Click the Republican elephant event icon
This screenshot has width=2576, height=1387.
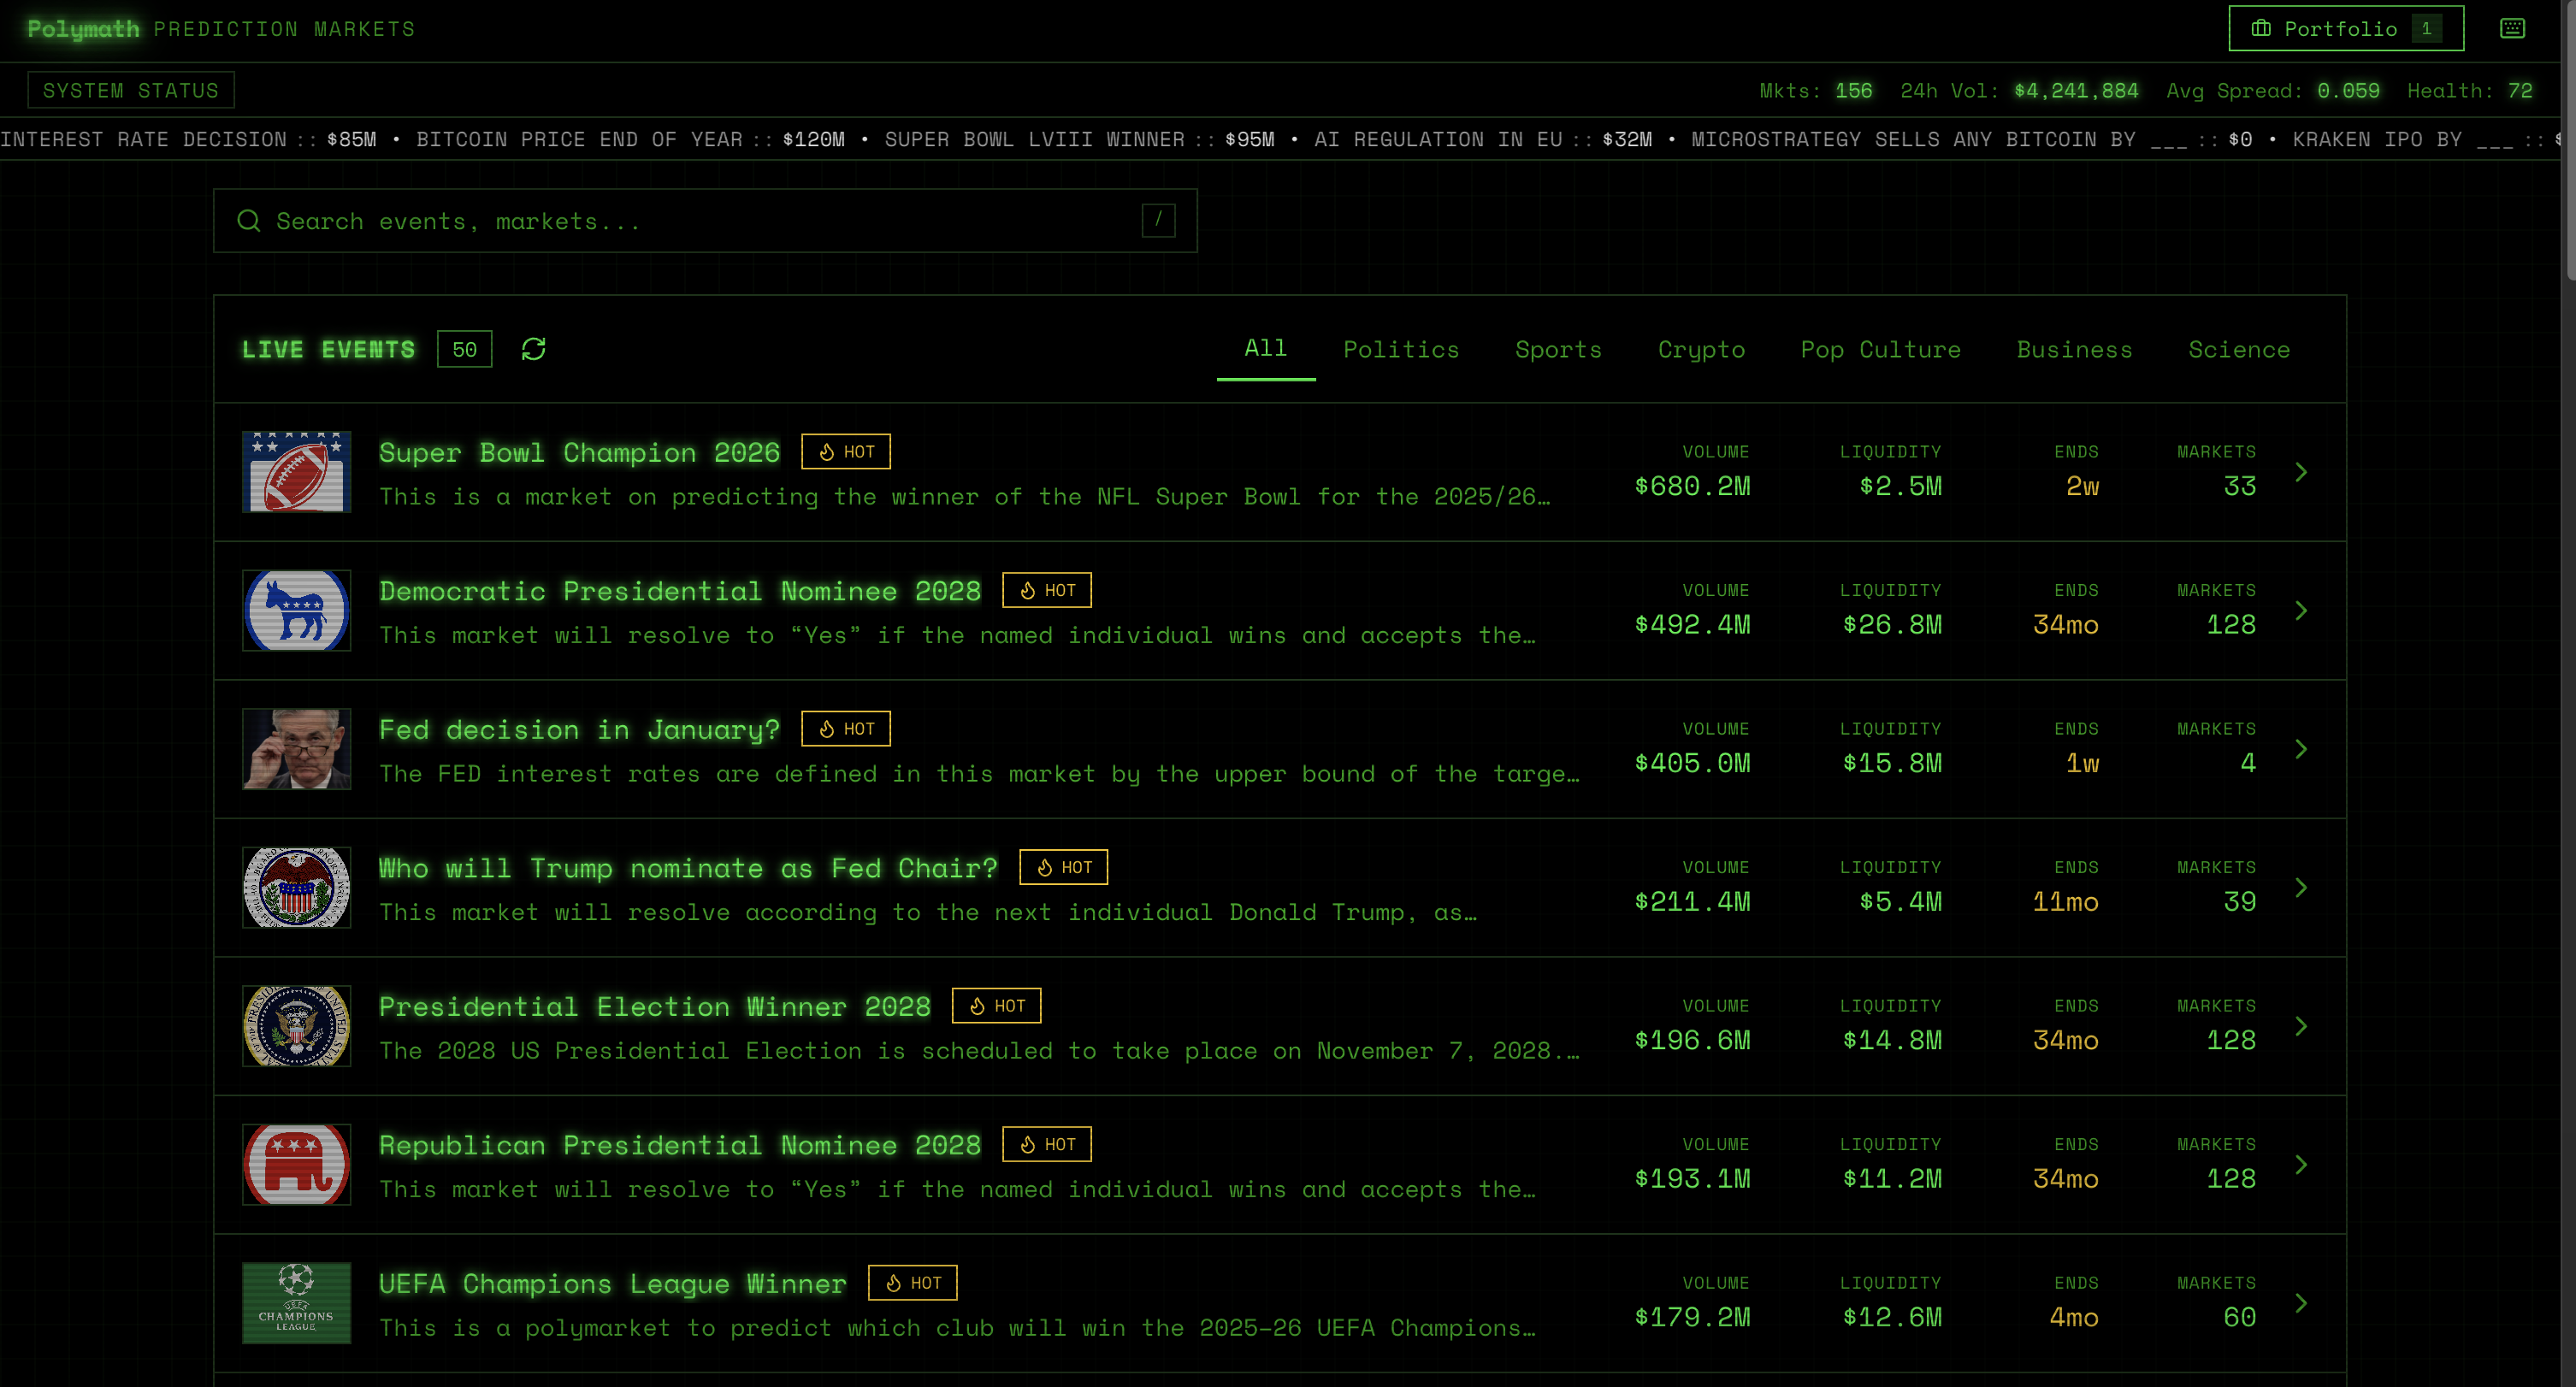[296, 1164]
